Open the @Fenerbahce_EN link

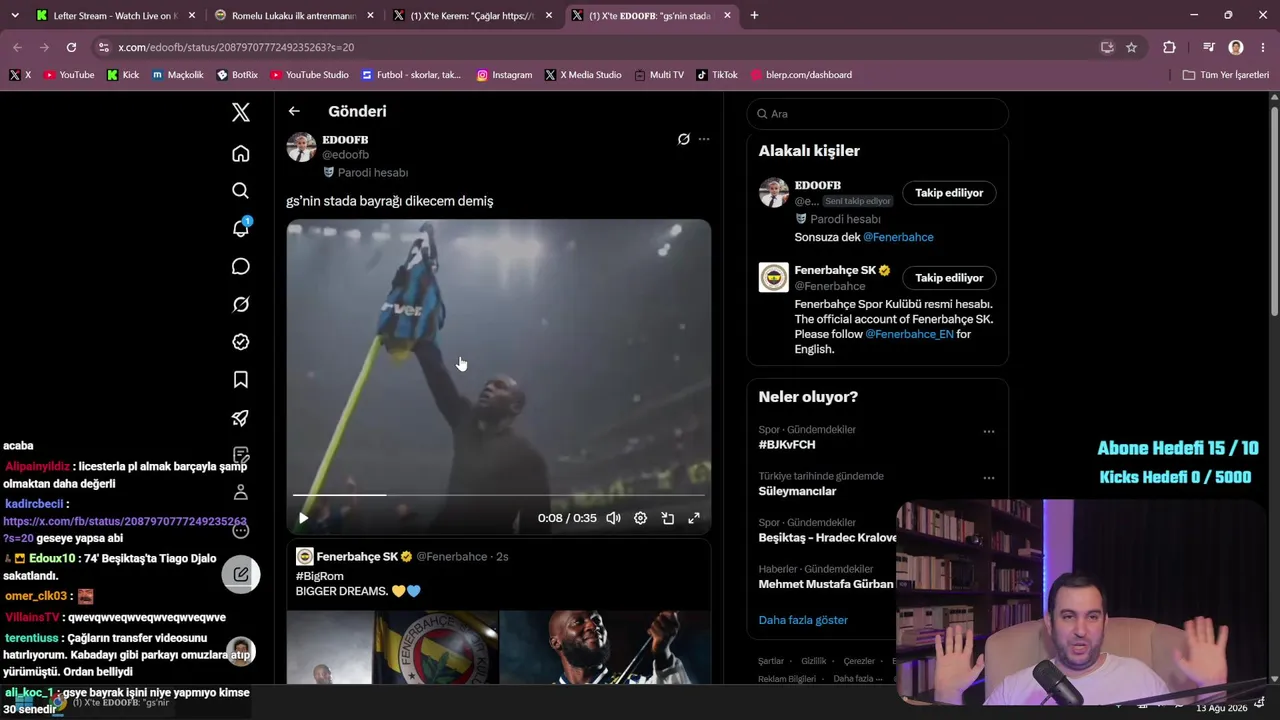click(x=909, y=334)
